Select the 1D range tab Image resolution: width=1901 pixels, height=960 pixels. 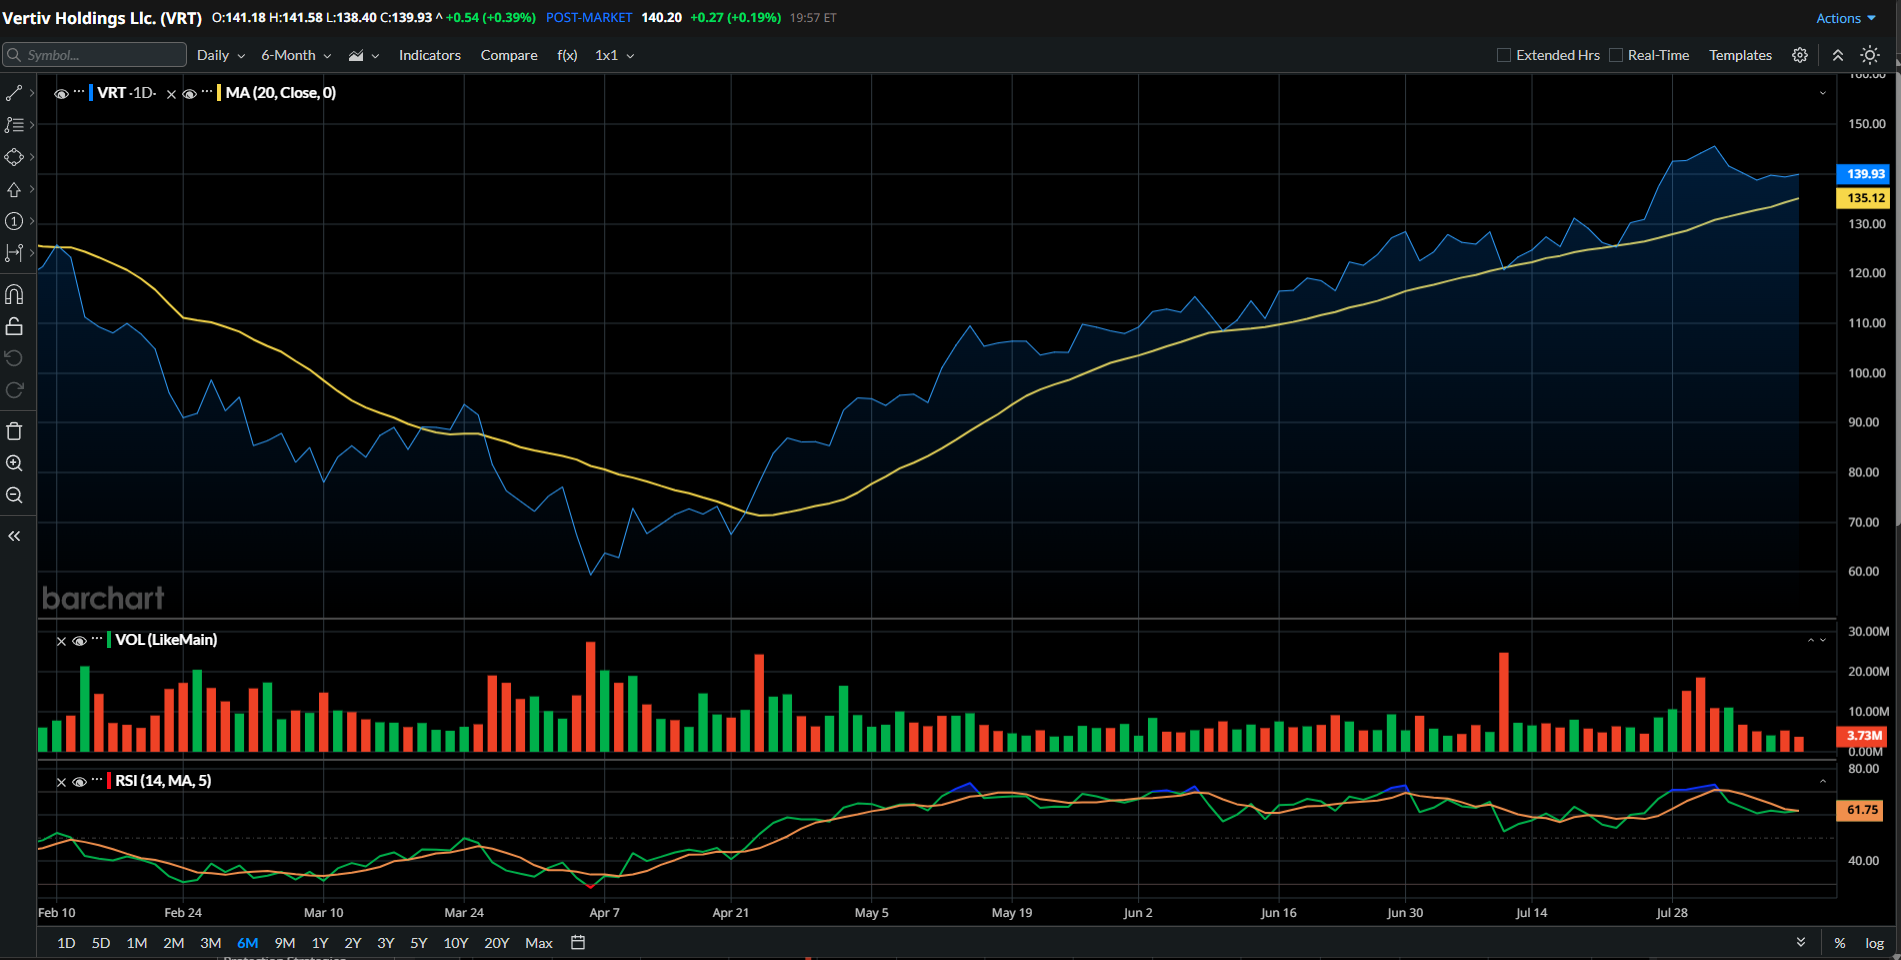click(66, 943)
